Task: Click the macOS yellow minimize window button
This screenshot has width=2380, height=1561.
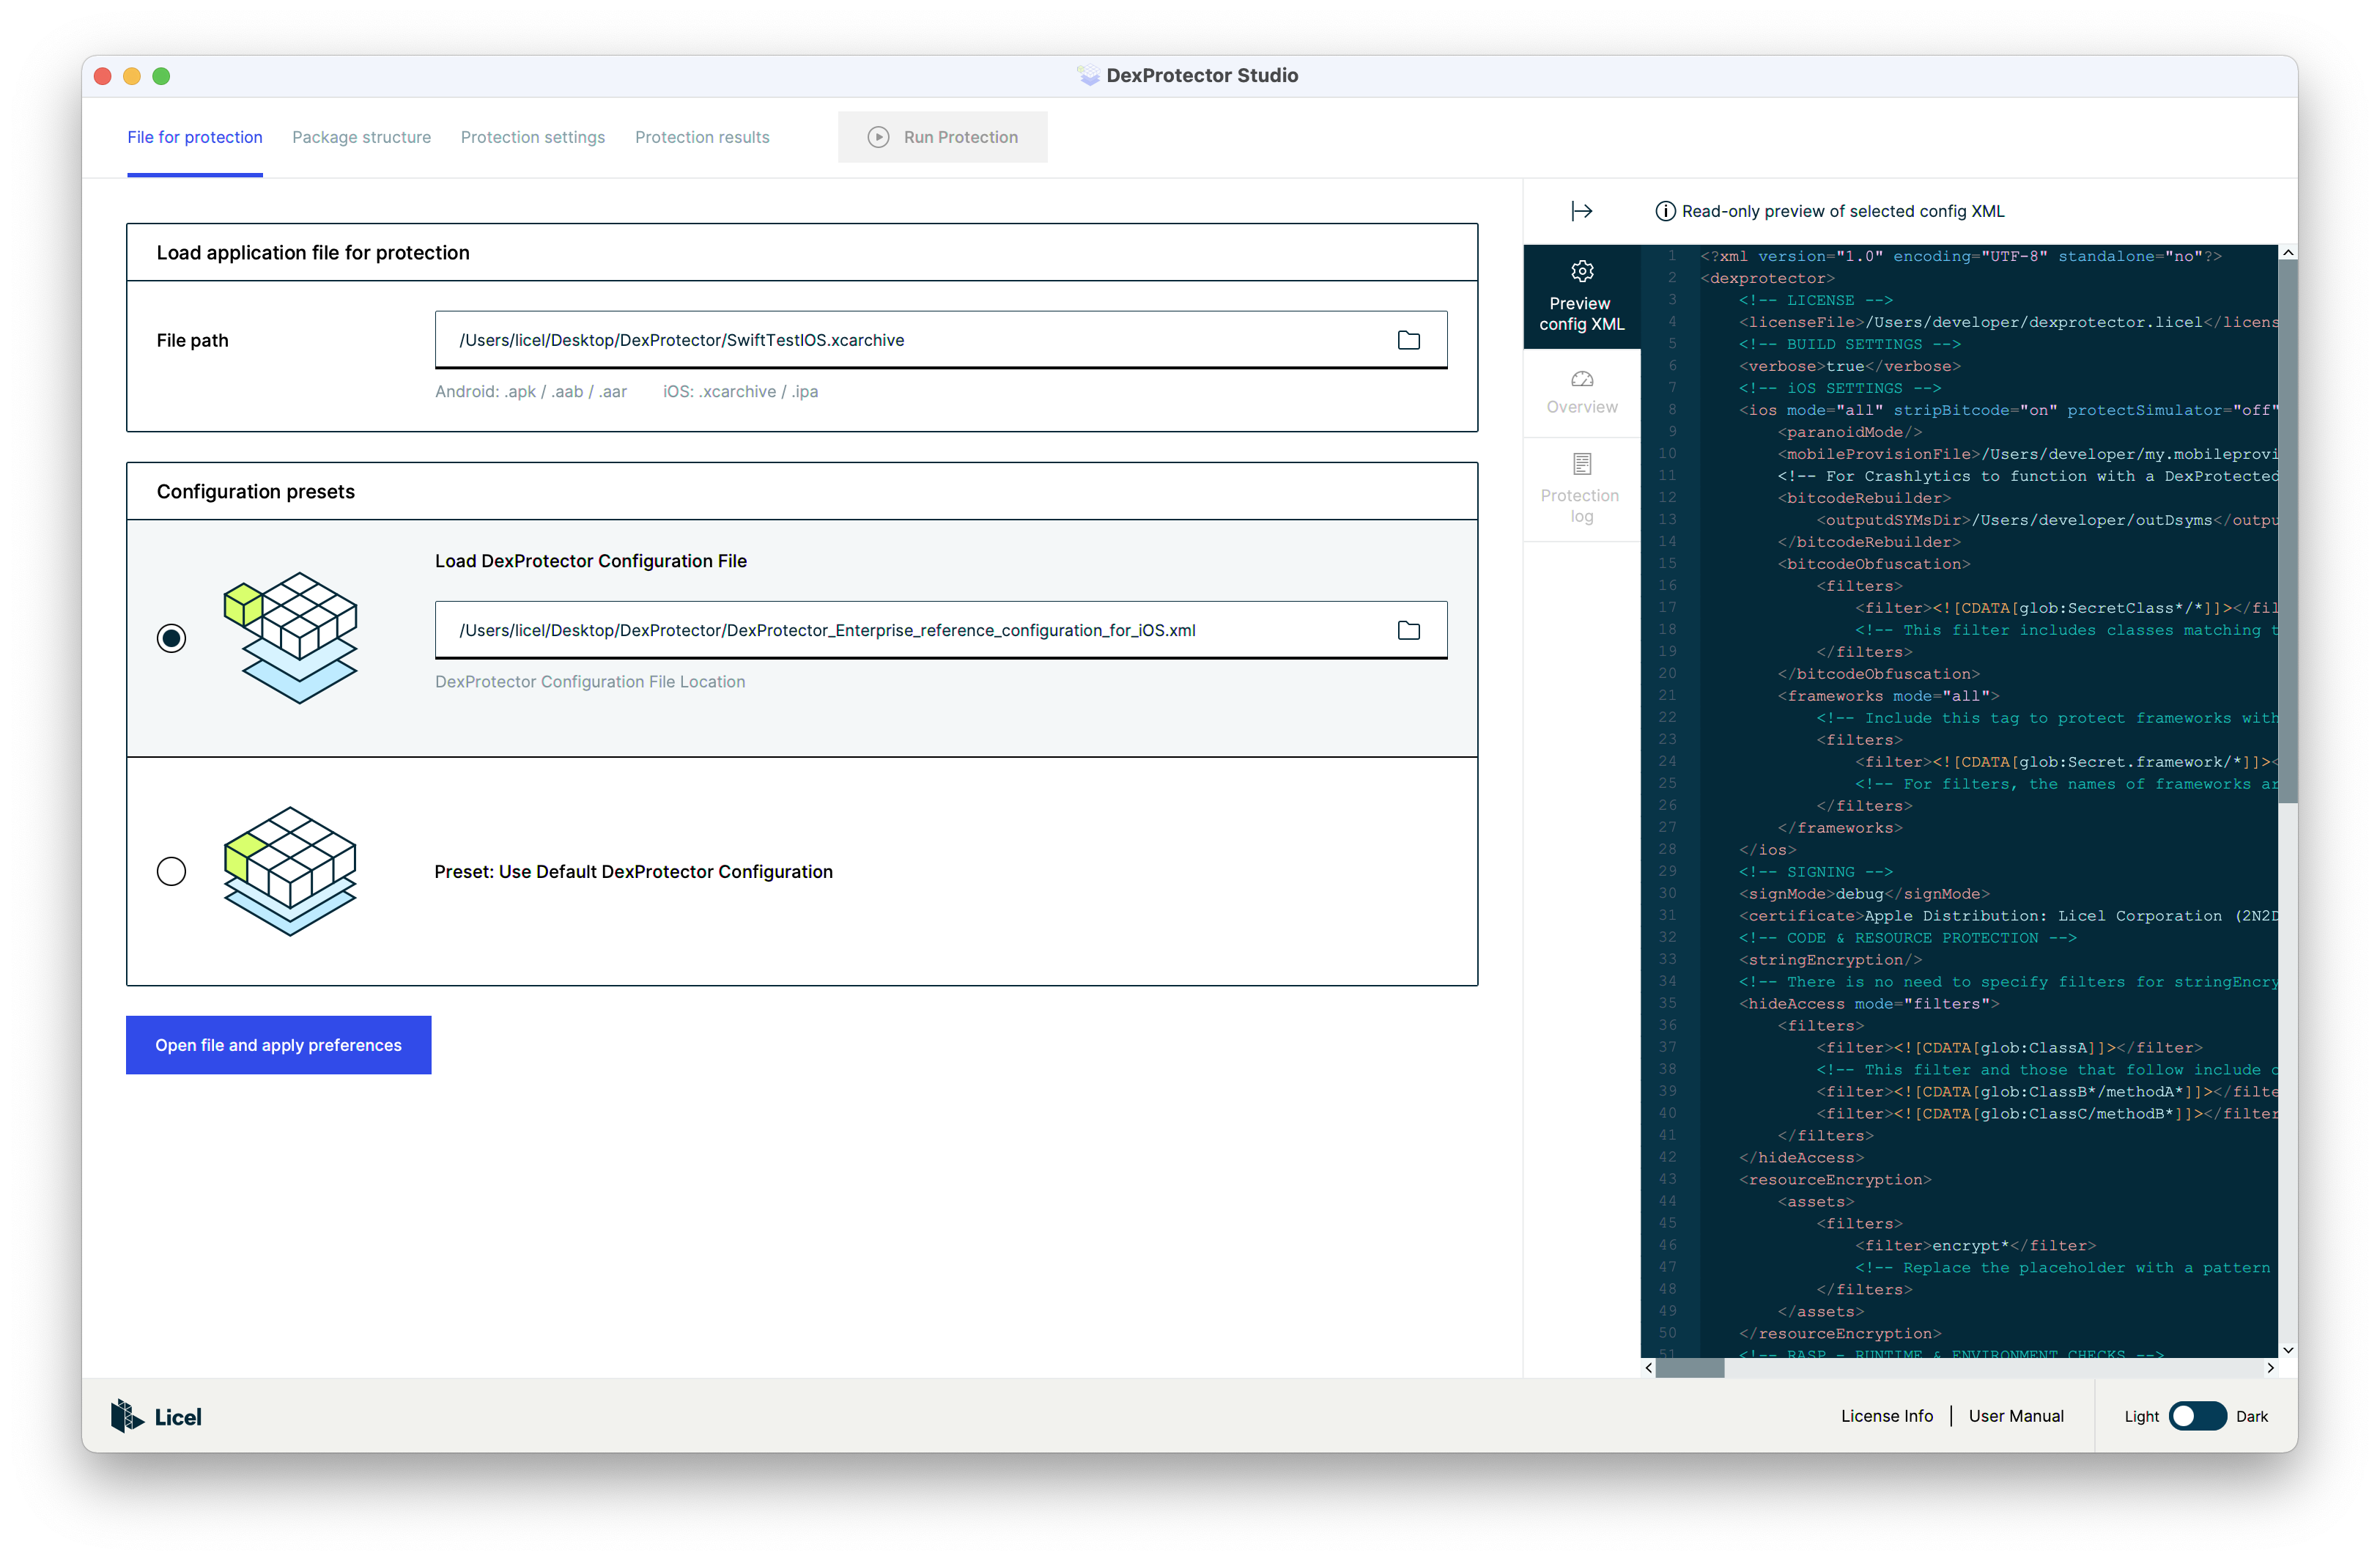Action: coord(131,76)
